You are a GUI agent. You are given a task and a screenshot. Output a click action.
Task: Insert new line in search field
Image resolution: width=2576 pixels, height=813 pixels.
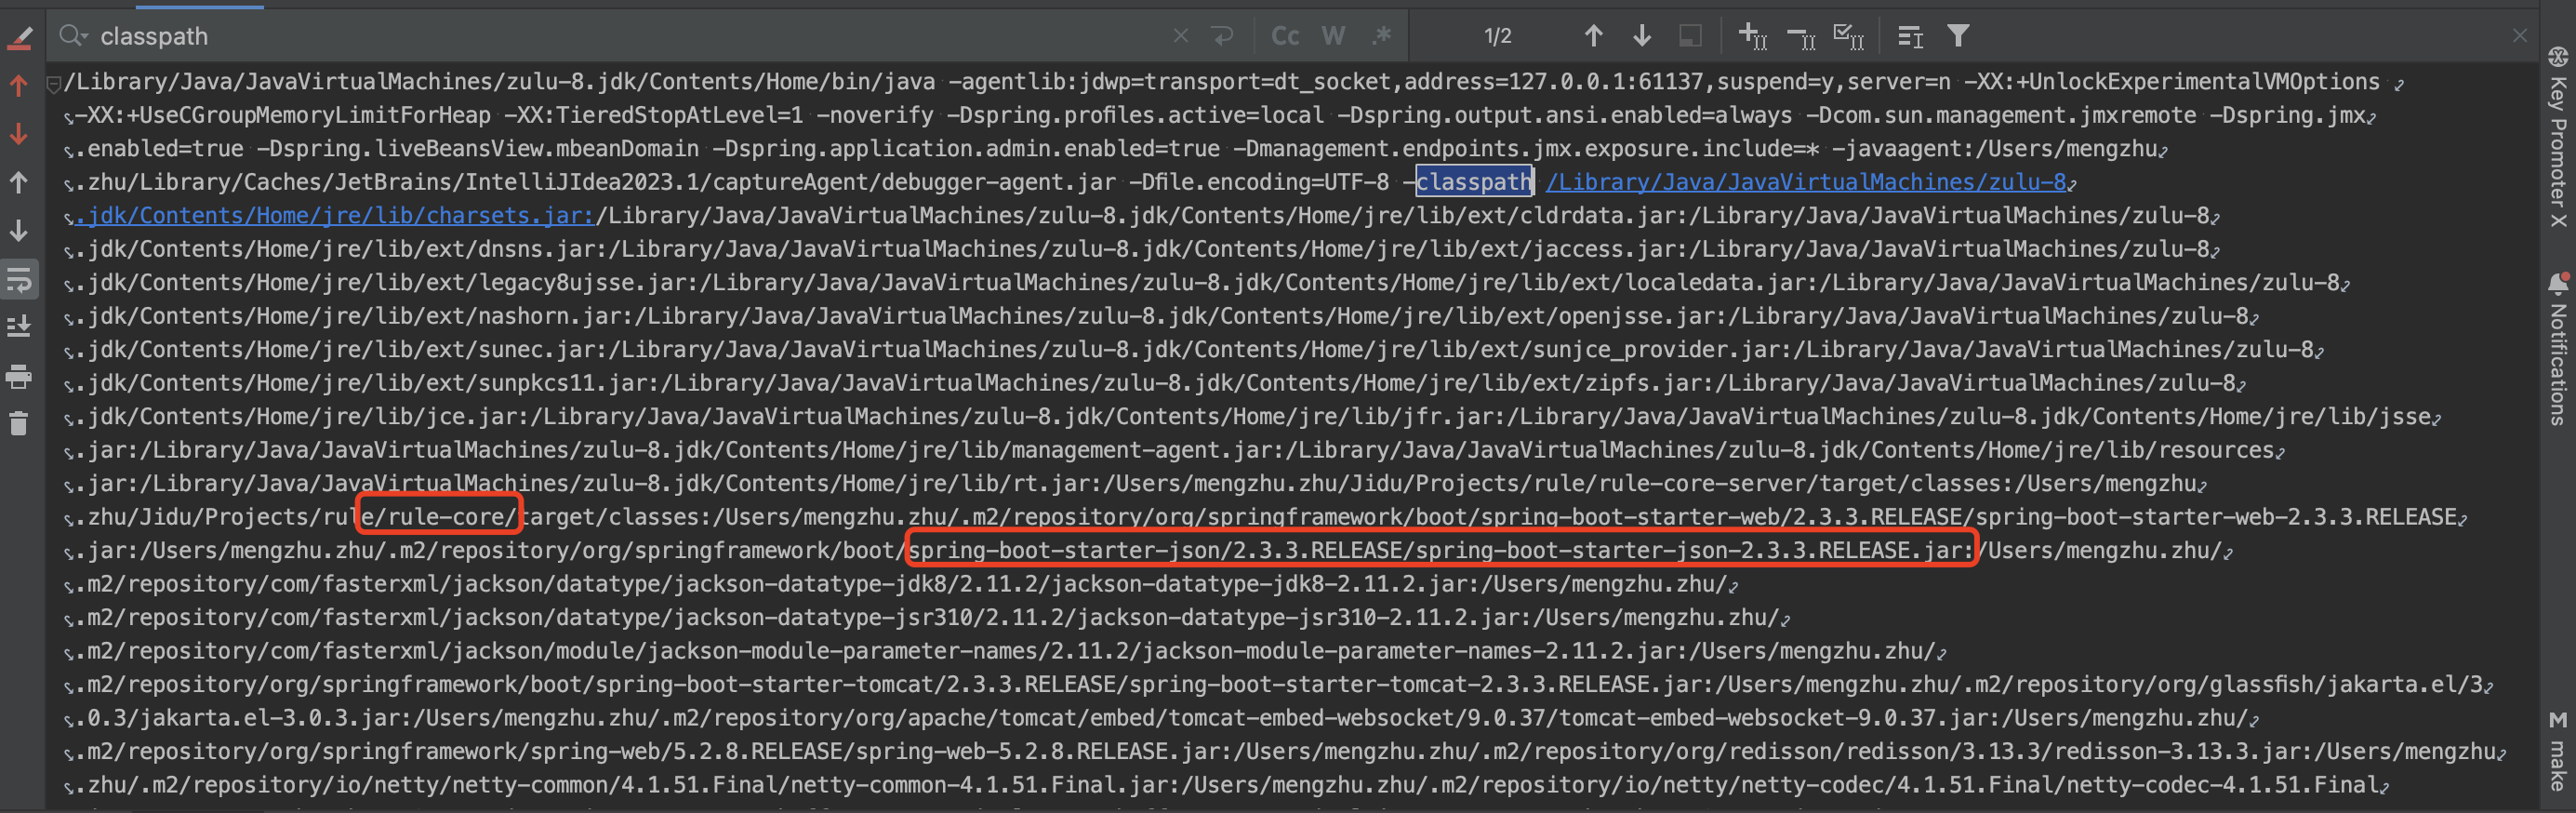click(x=1222, y=36)
